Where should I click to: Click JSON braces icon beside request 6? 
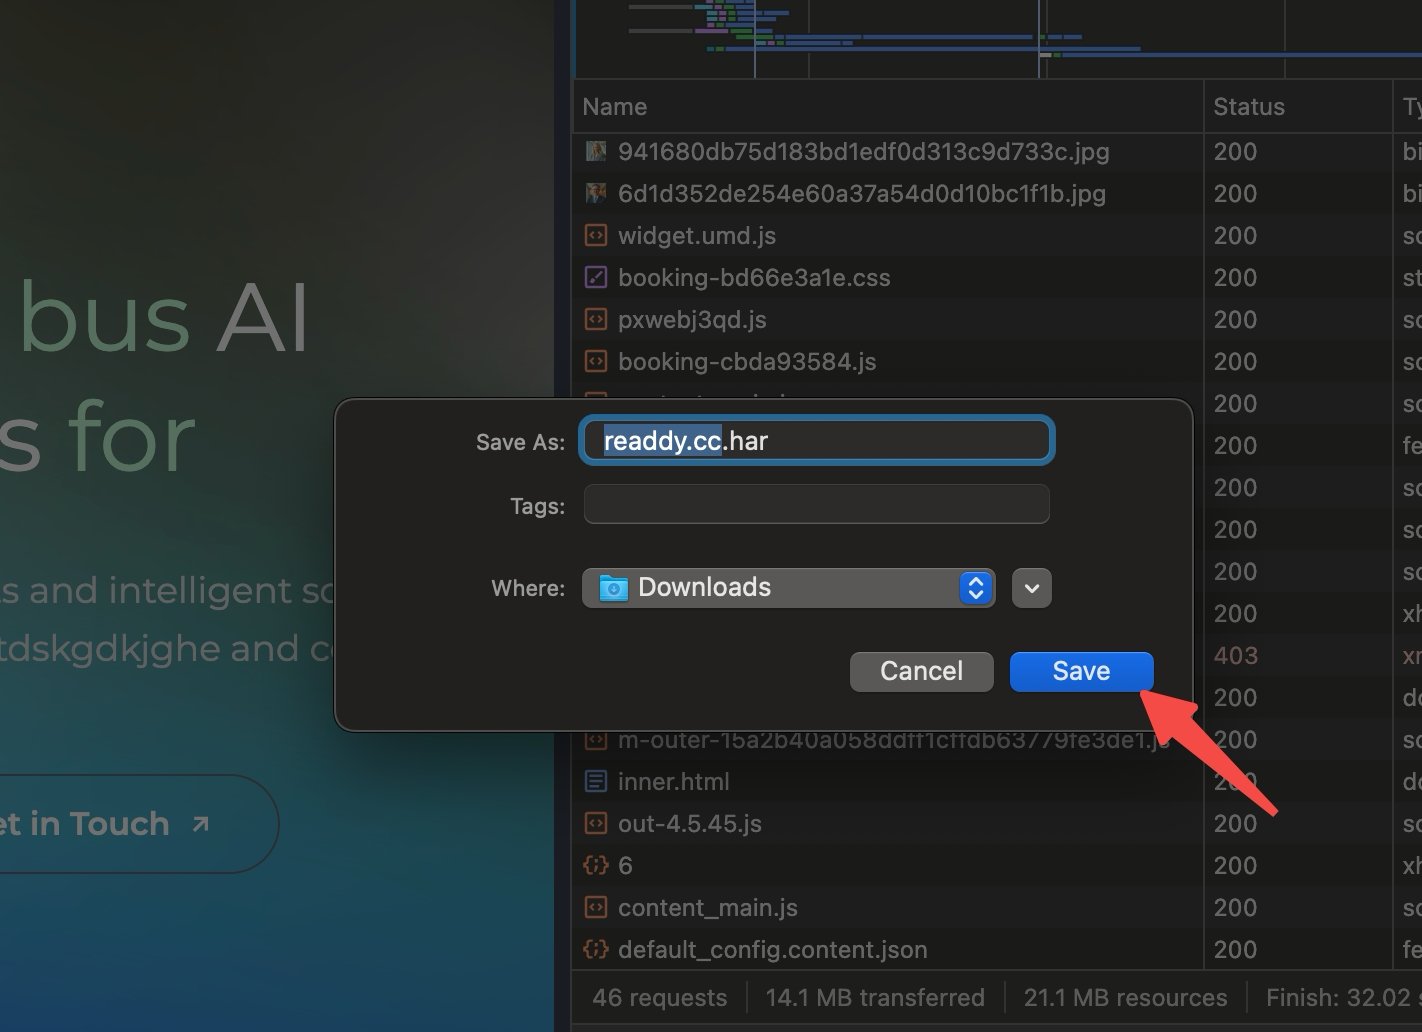pyautogui.click(x=596, y=866)
